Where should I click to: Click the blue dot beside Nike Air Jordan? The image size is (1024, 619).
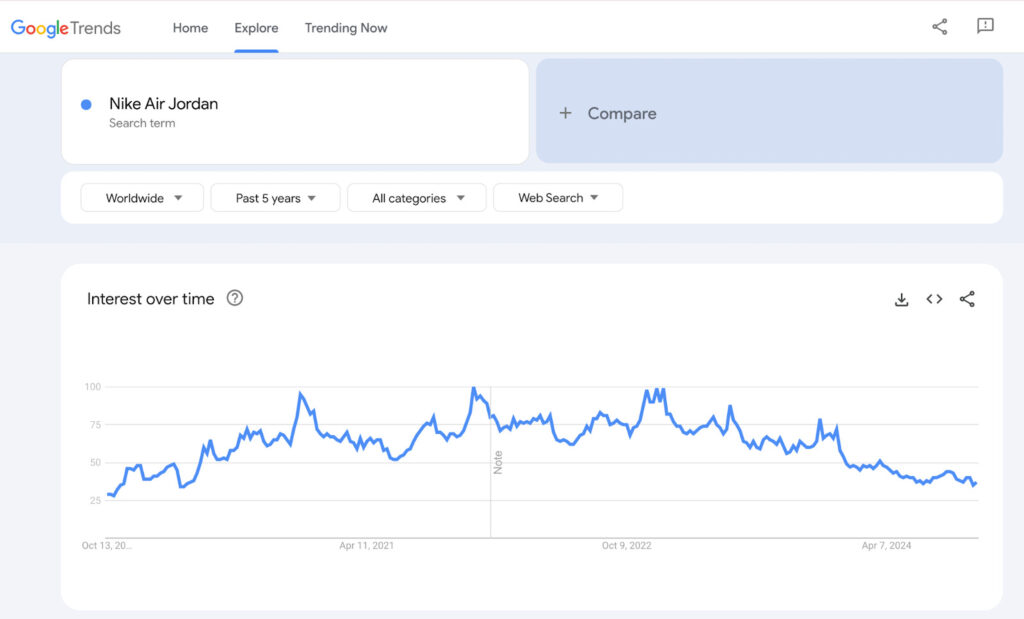85,104
